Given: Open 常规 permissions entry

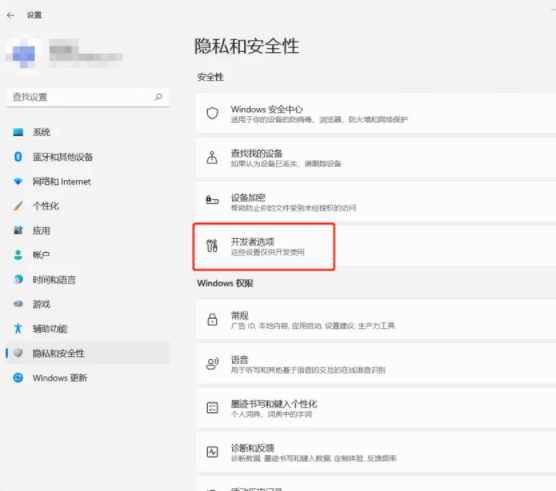Looking at the screenshot, I should click(376, 319).
